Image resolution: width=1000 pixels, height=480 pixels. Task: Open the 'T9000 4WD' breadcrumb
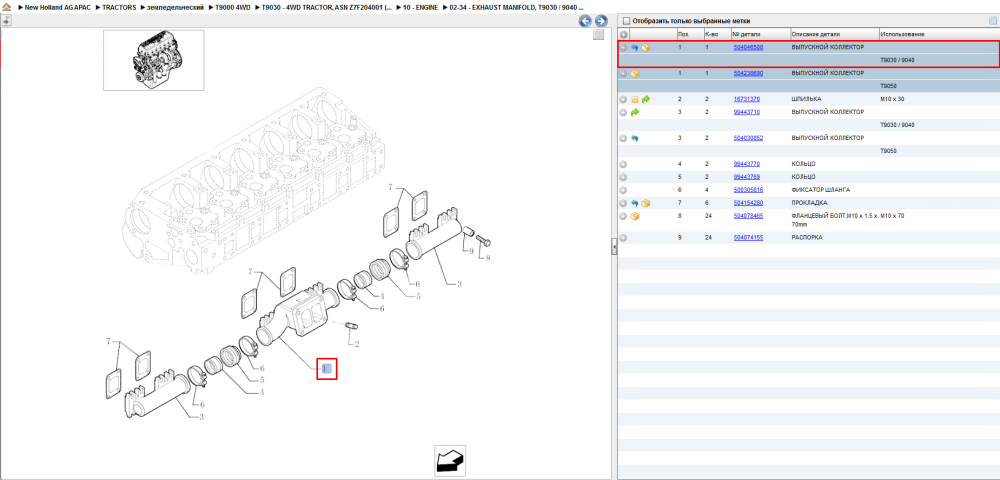pyautogui.click(x=233, y=7)
